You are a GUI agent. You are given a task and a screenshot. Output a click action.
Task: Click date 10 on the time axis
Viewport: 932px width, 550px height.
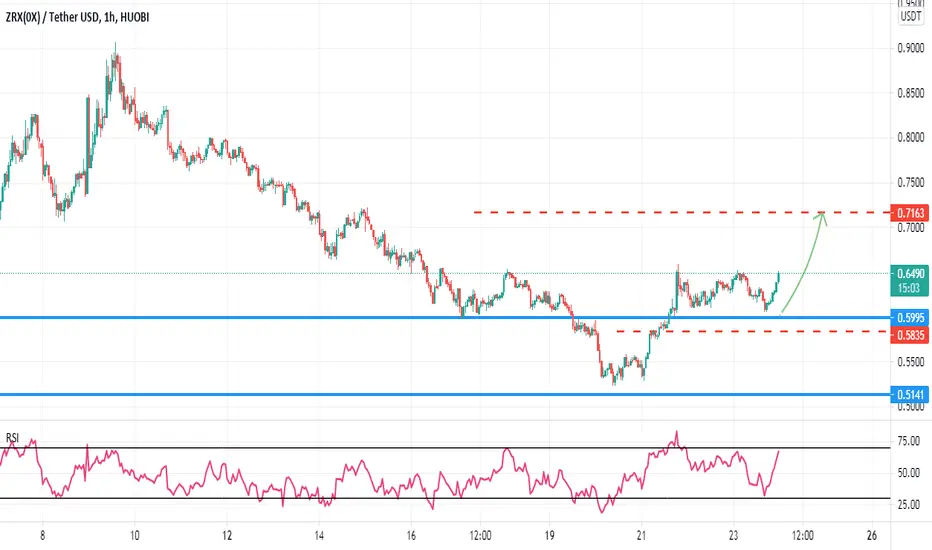[x=135, y=535]
